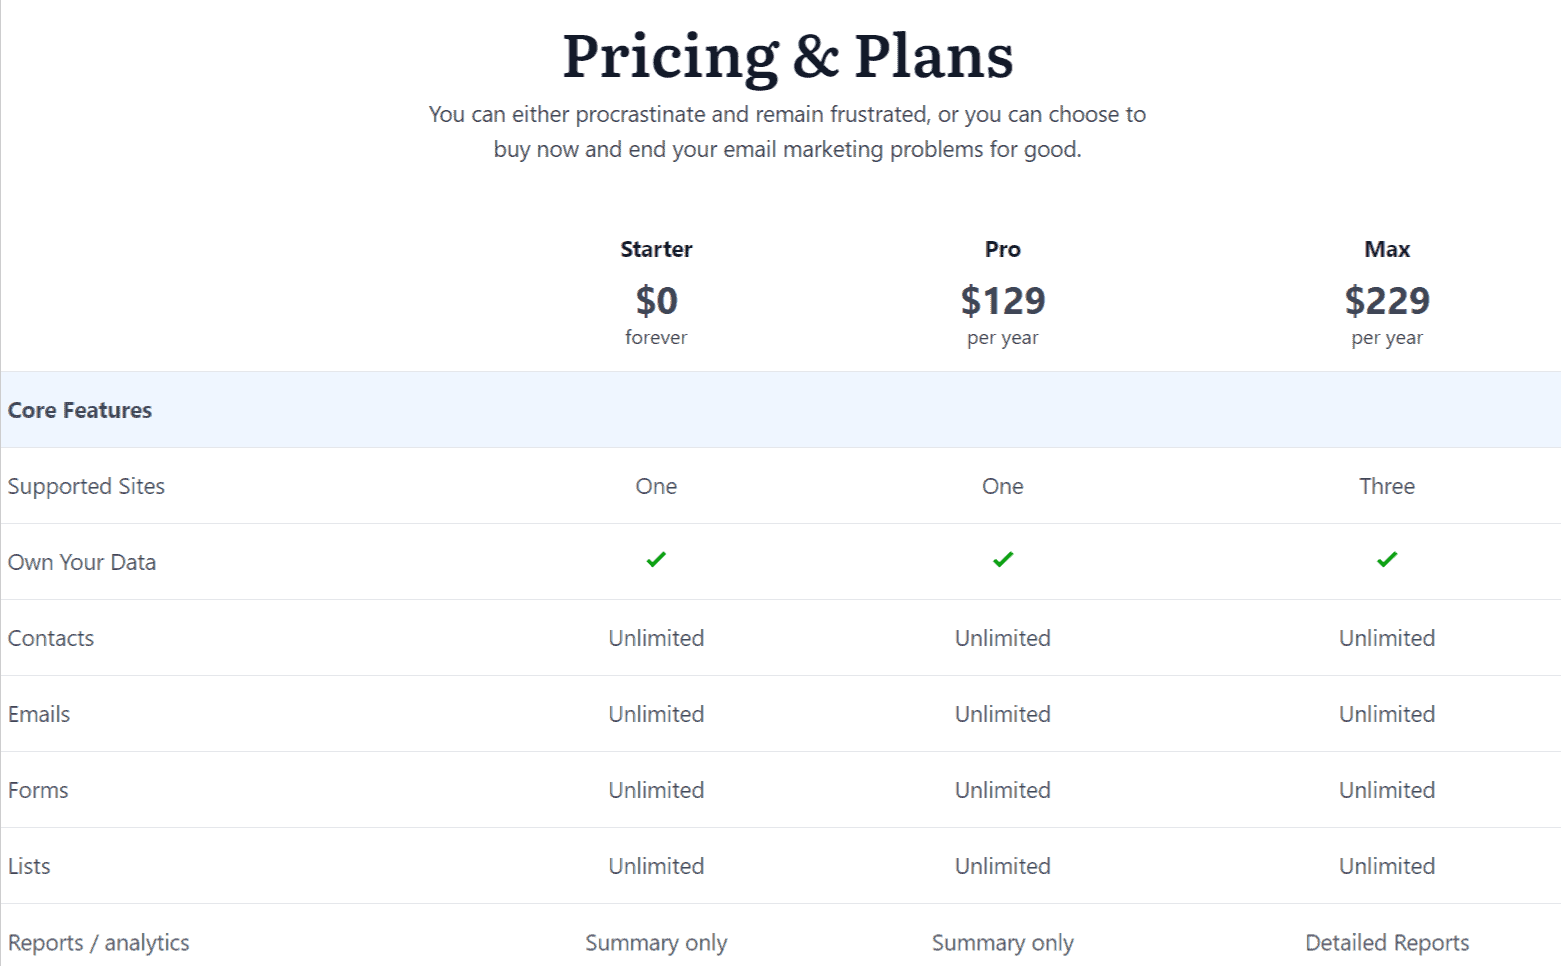Click the Pricing & Plans title
The height and width of the screenshot is (966, 1561).
pyautogui.click(x=788, y=55)
